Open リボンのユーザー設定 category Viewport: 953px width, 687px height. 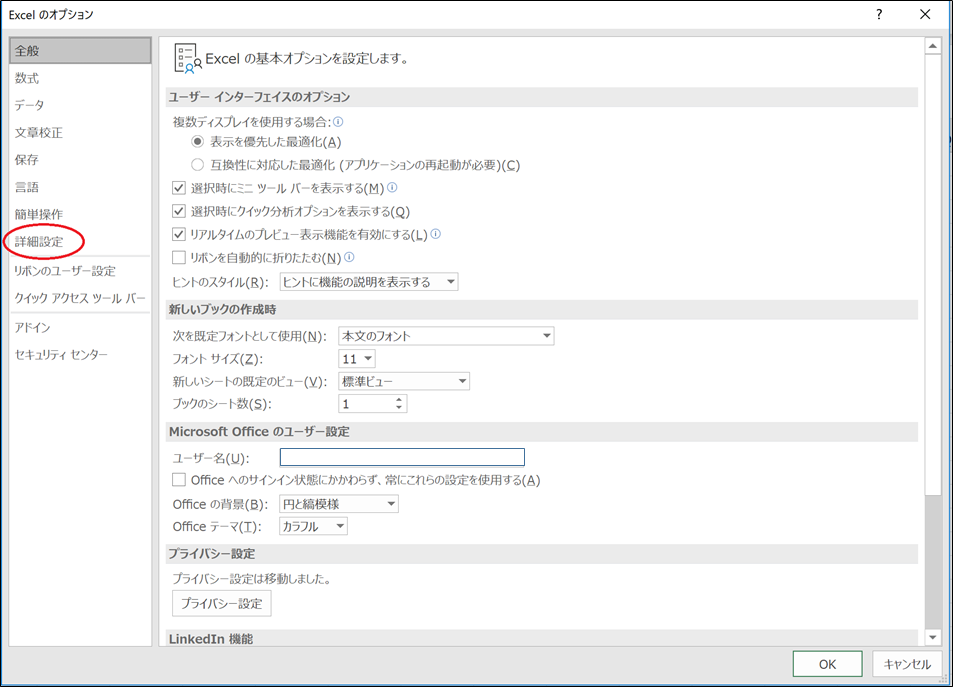[80, 271]
